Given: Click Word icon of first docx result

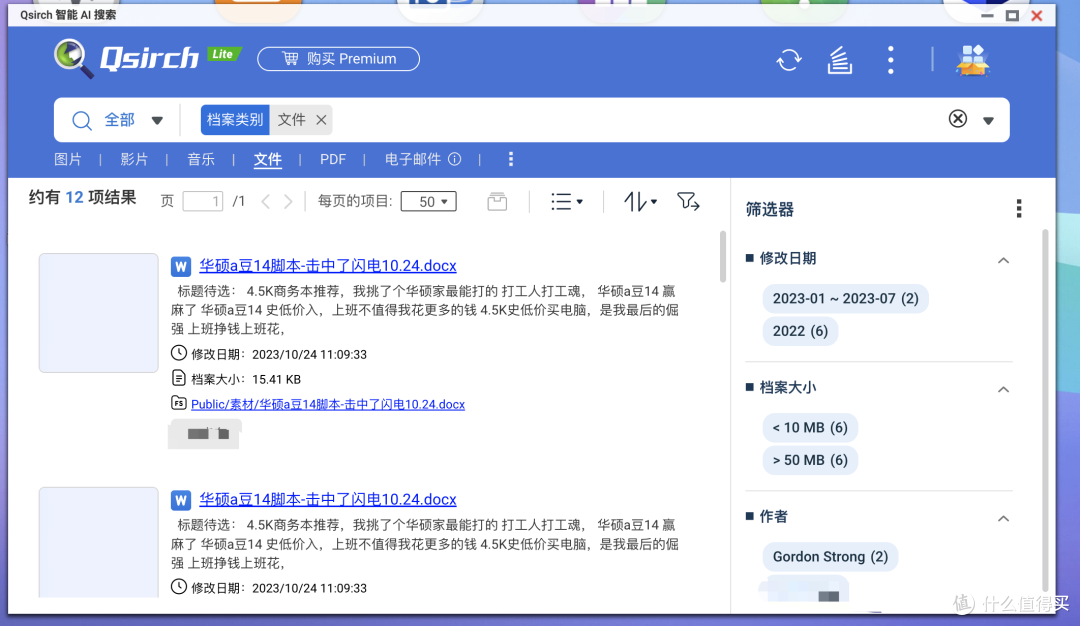Looking at the screenshot, I should coord(180,266).
